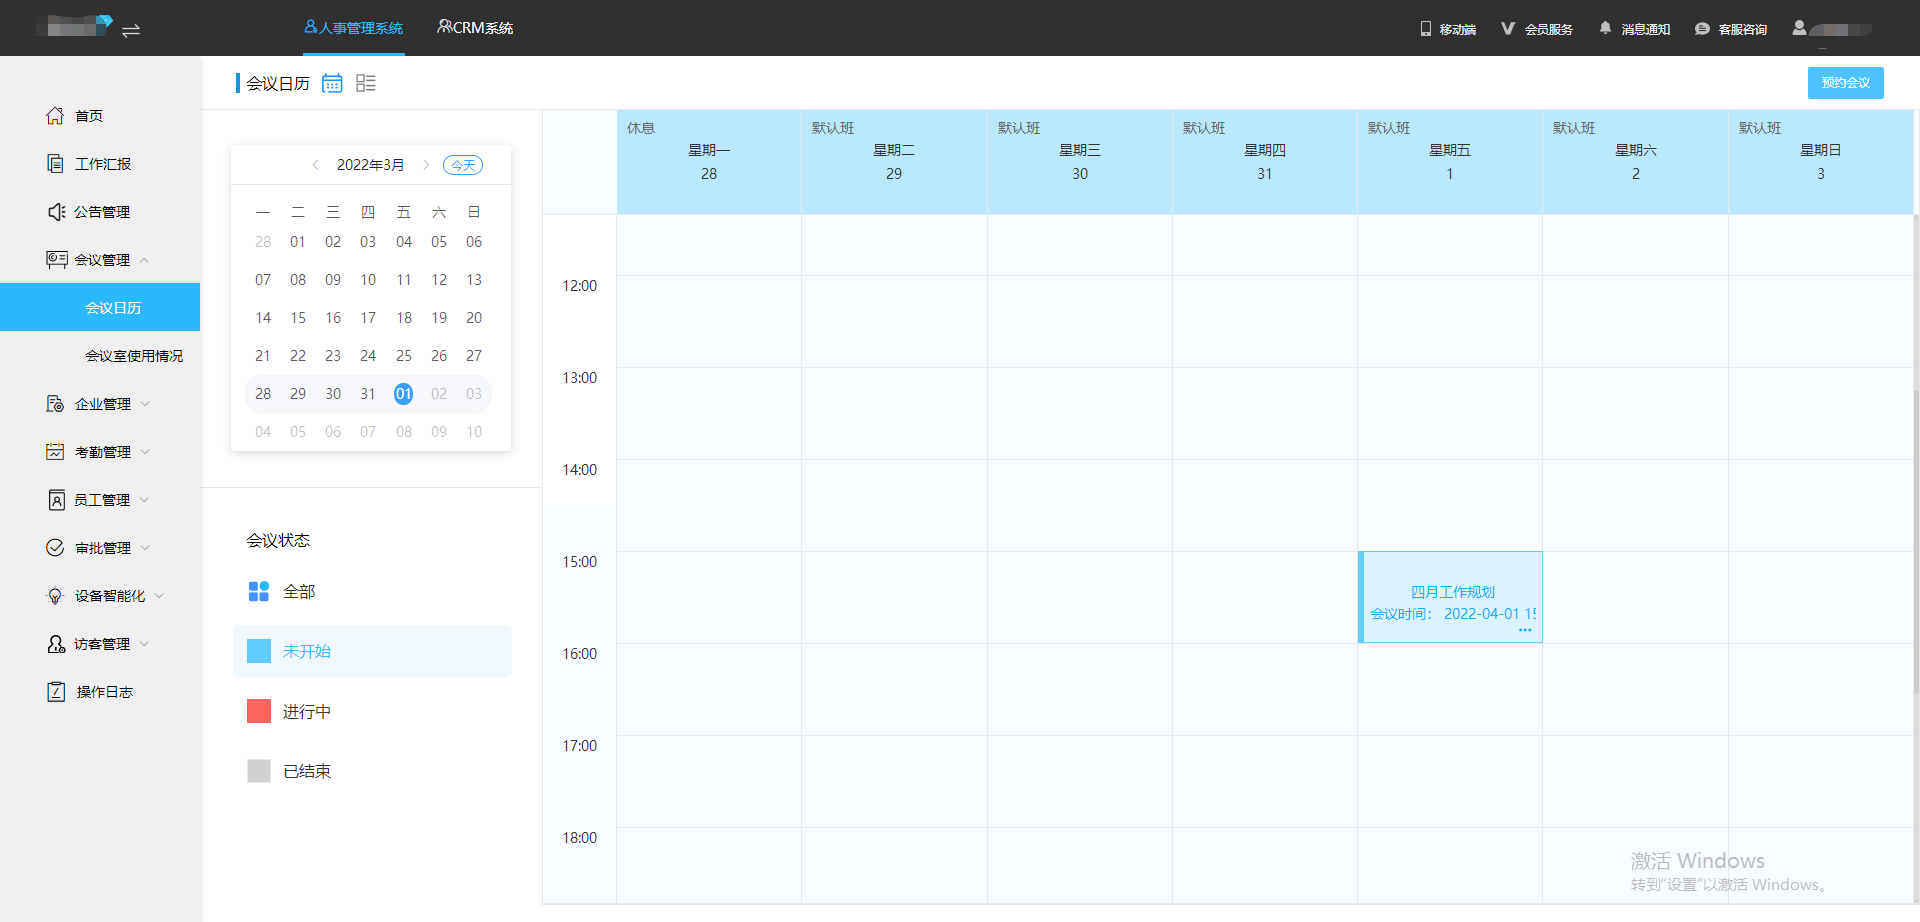
Task: Go to home page icon
Action: click(x=55, y=116)
